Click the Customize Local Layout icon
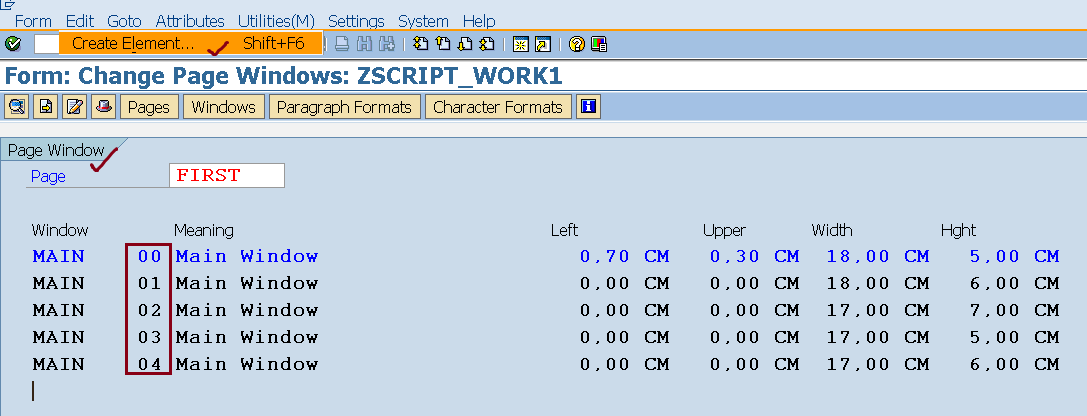Image resolution: width=1087 pixels, height=416 pixels. click(599, 44)
